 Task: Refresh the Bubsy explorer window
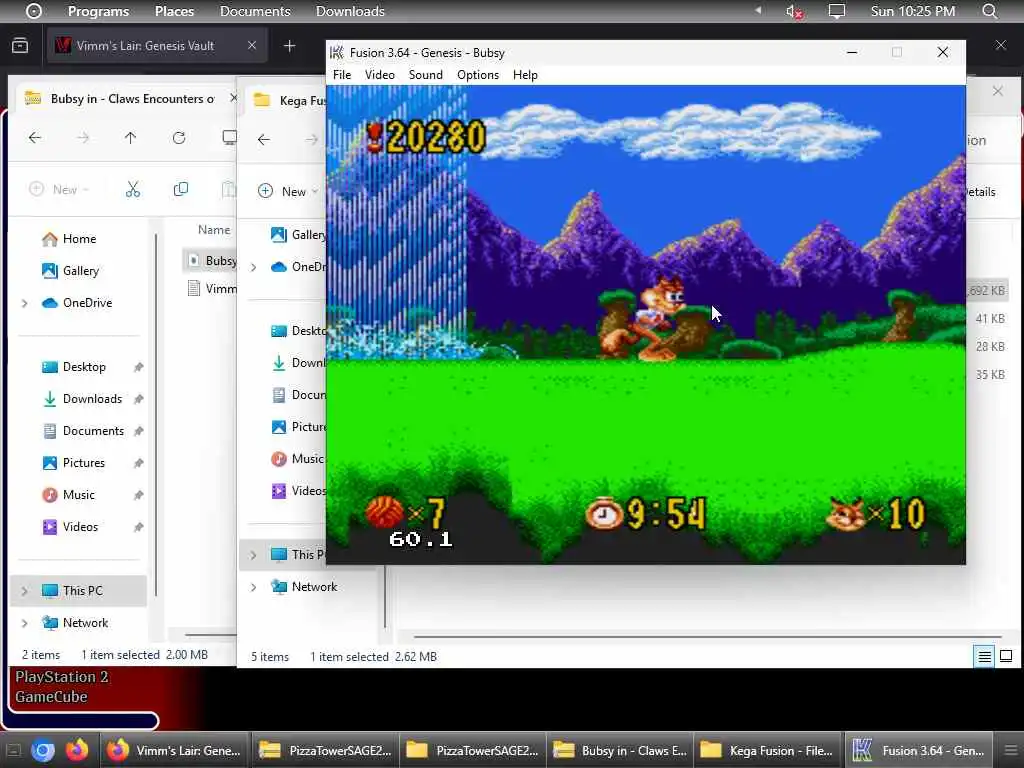(x=179, y=138)
